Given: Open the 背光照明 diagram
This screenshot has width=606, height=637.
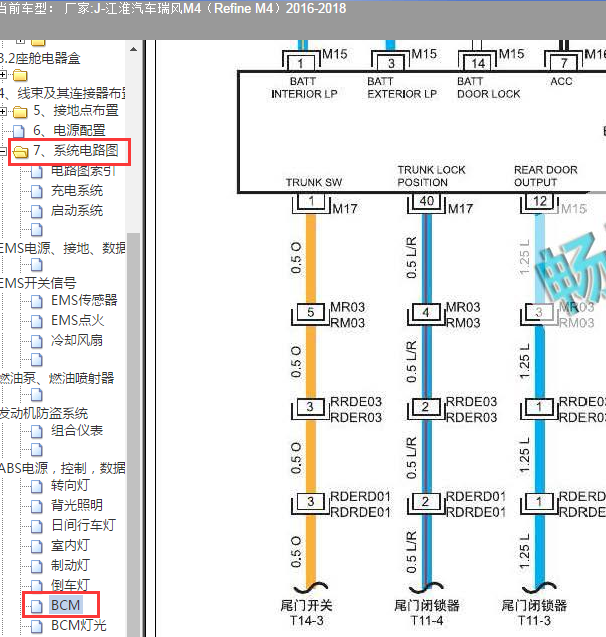Looking at the screenshot, I should pos(77,505).
